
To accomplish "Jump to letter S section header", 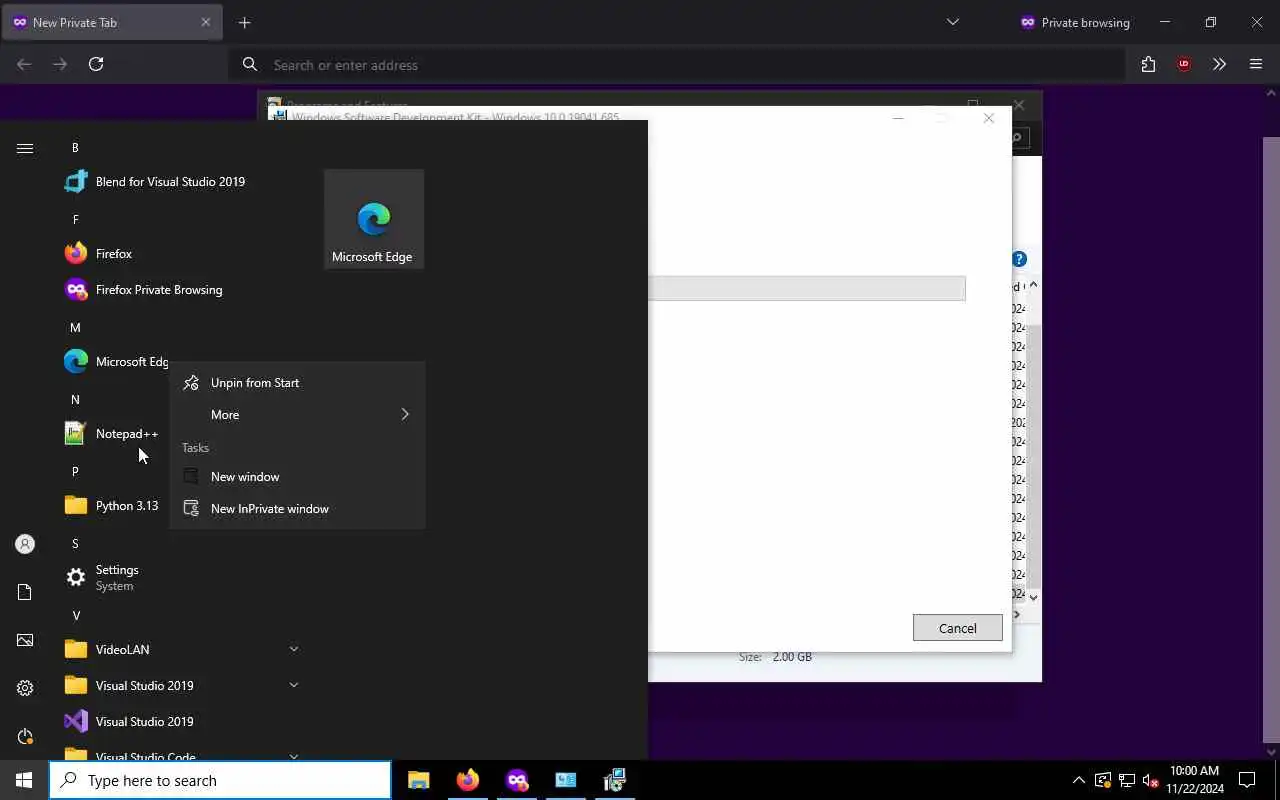I will pos(75,544).
